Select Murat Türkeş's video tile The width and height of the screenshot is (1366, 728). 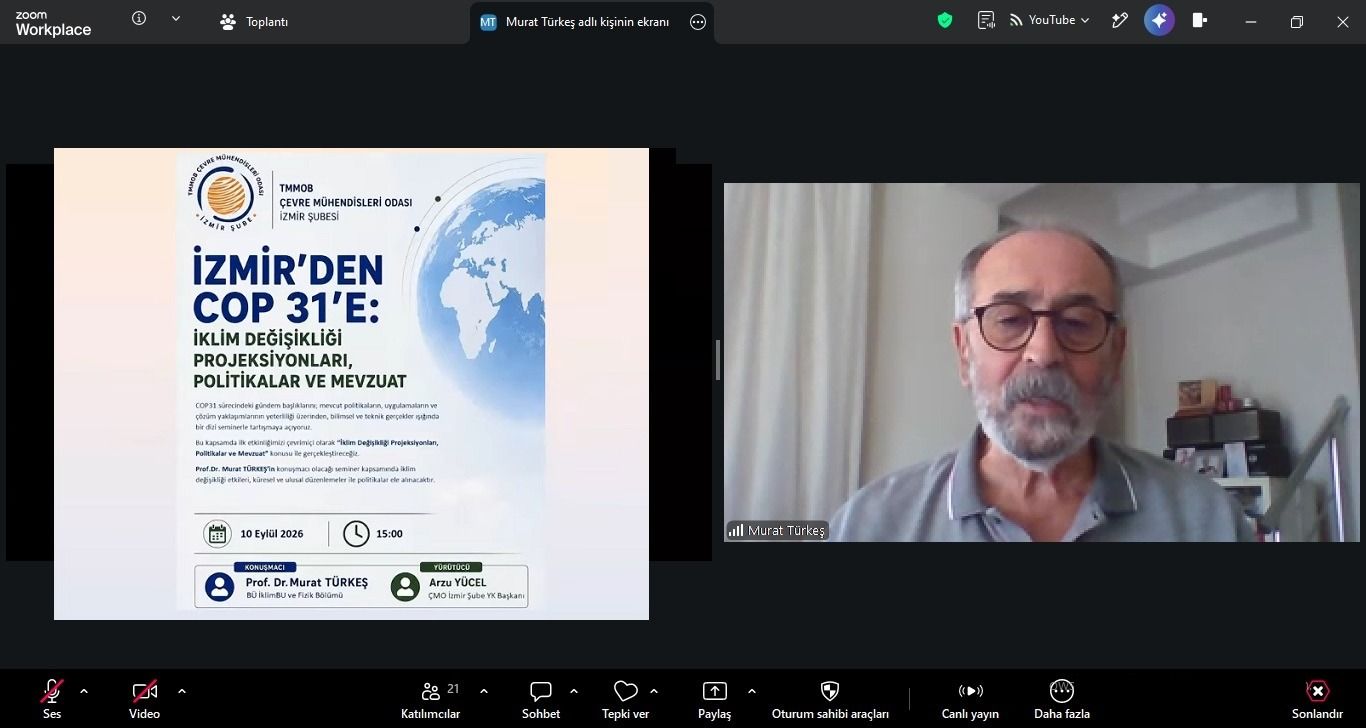click(1042, 362)
